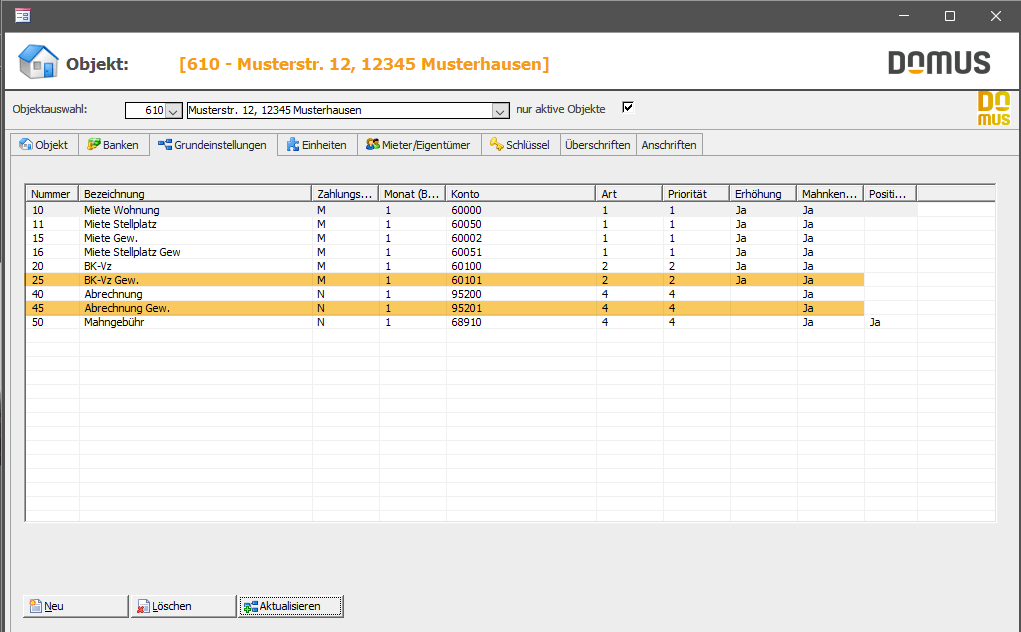Click the Mieter/Eigentümer tab people icon
Screen dimensions: 1021x632
(x=372, y=144)
